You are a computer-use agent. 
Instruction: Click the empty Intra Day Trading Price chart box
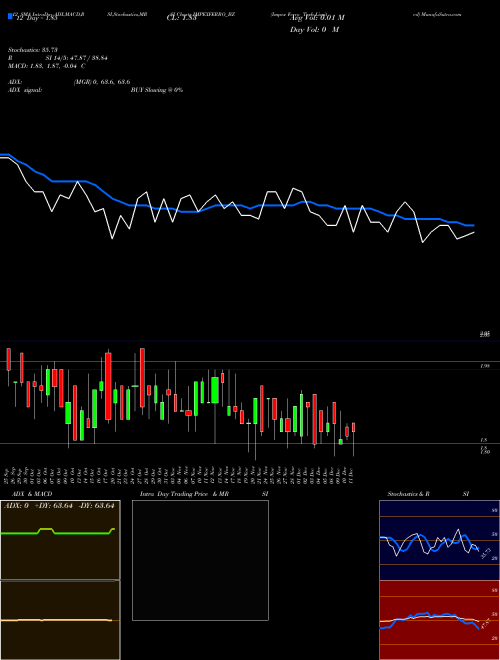pyautogui.click(x=200, y=560)
